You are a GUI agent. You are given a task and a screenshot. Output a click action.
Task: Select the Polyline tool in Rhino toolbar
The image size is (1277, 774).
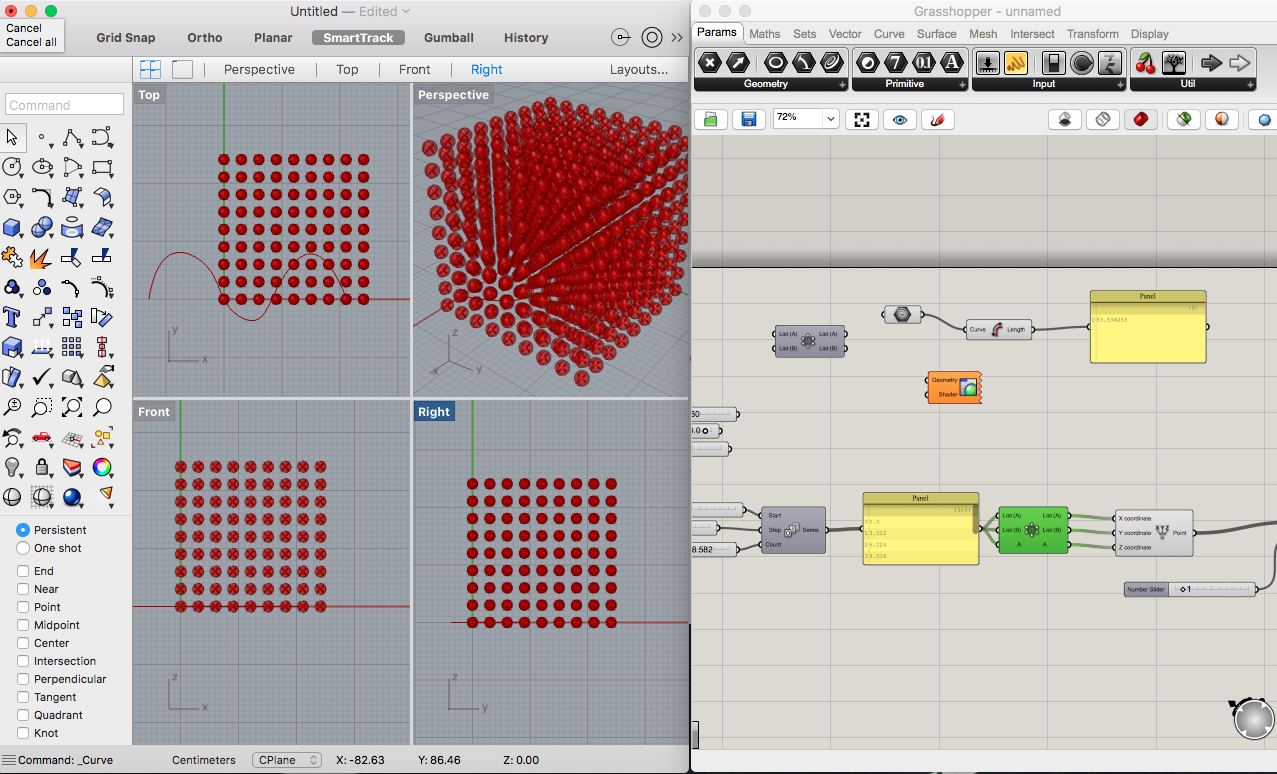click(x=72, y=138)
